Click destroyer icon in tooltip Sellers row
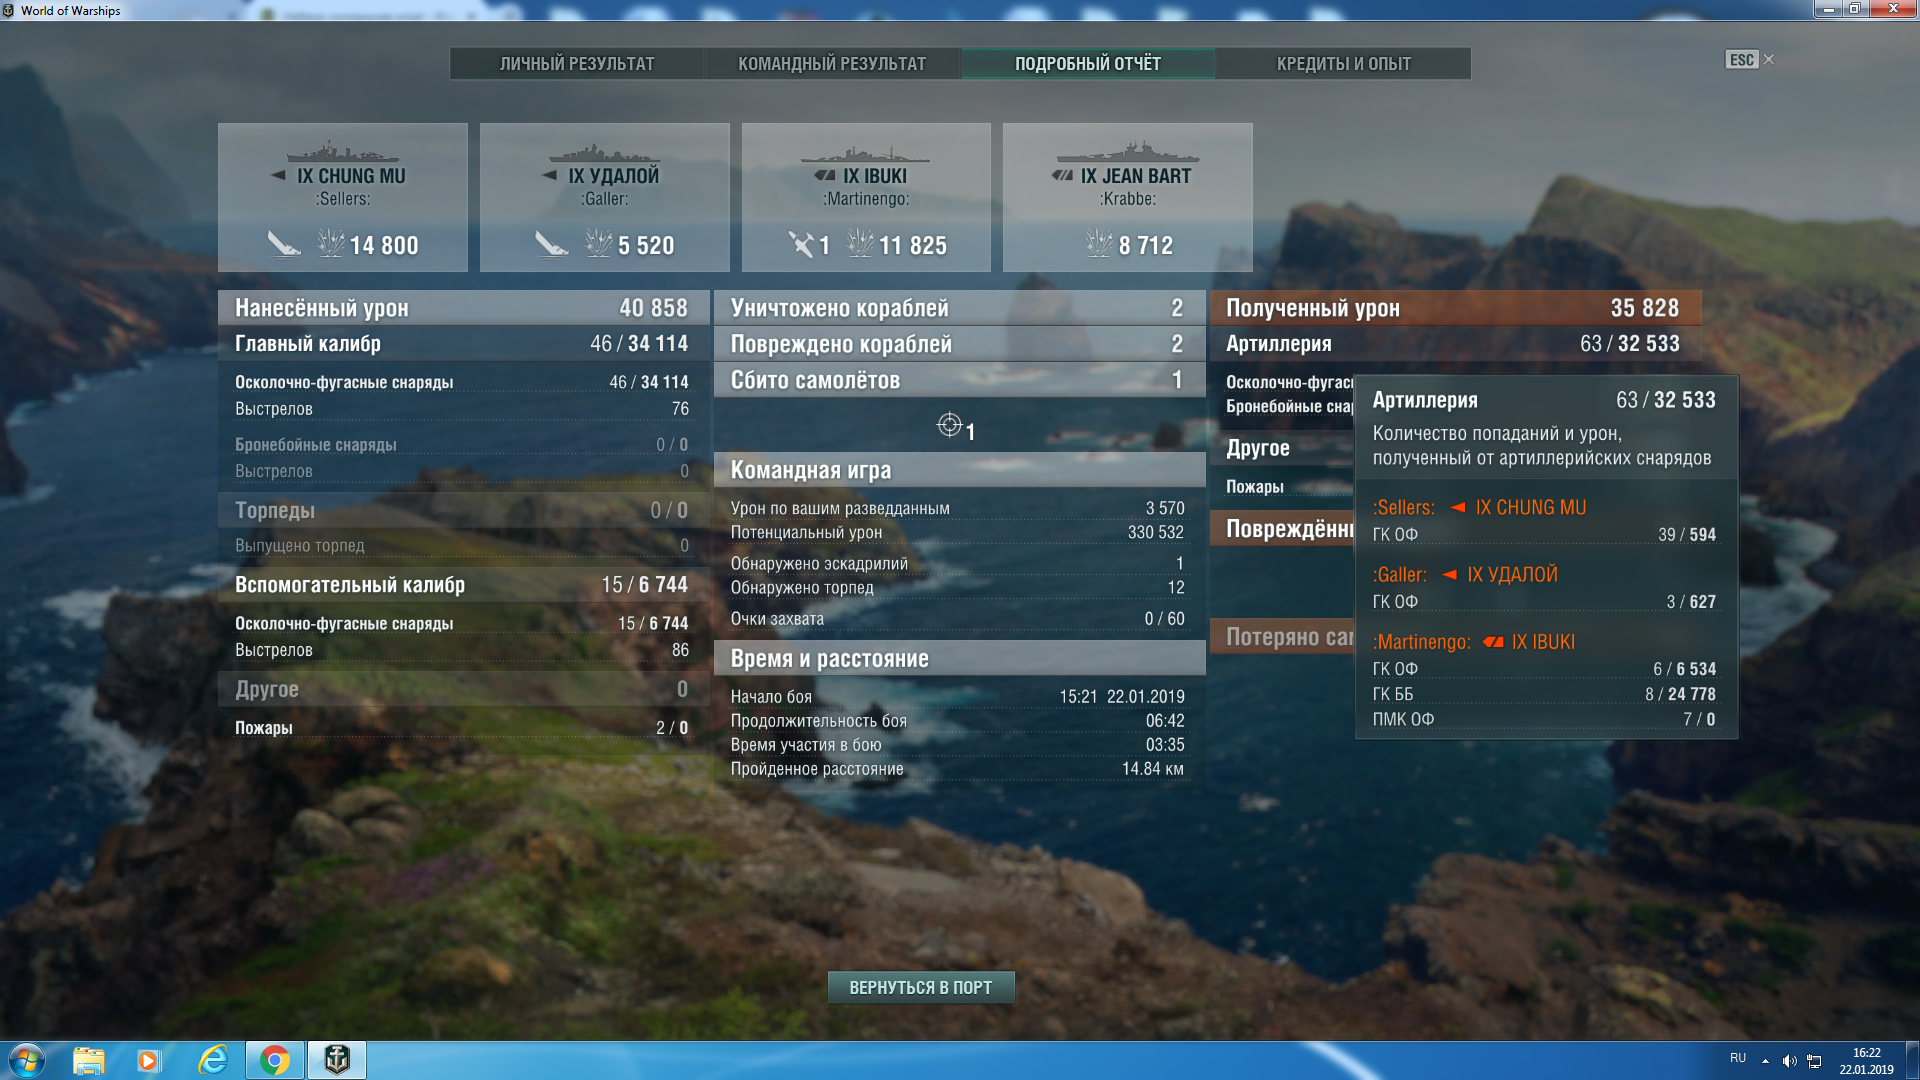The width and height of the screenshot is (1920, 1080). pyautogui.click(x=1458, y=507)
